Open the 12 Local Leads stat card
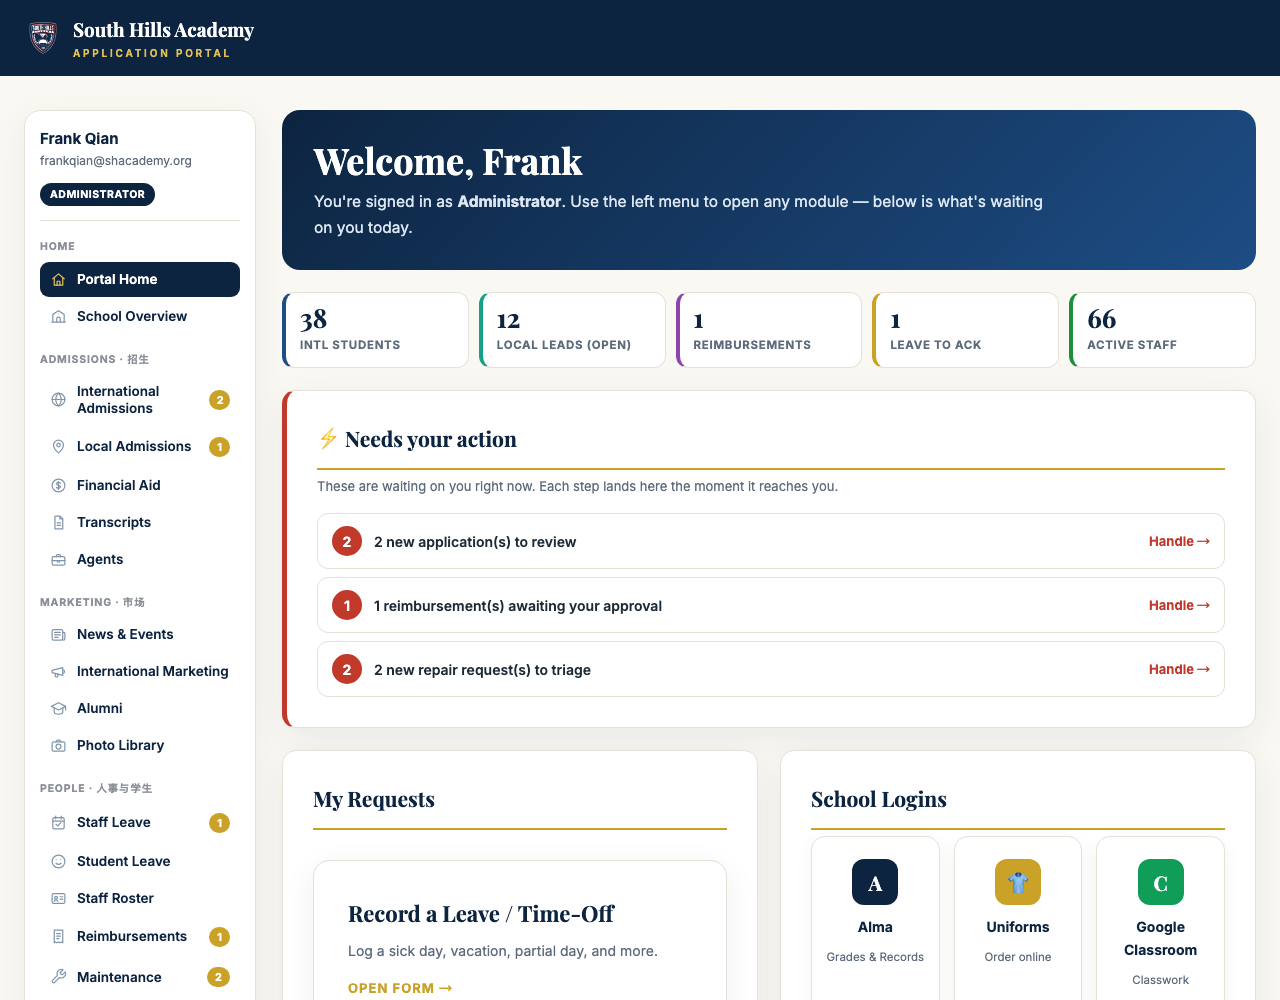Viewport: 1280px width, 1000px height. coord(572,330)
